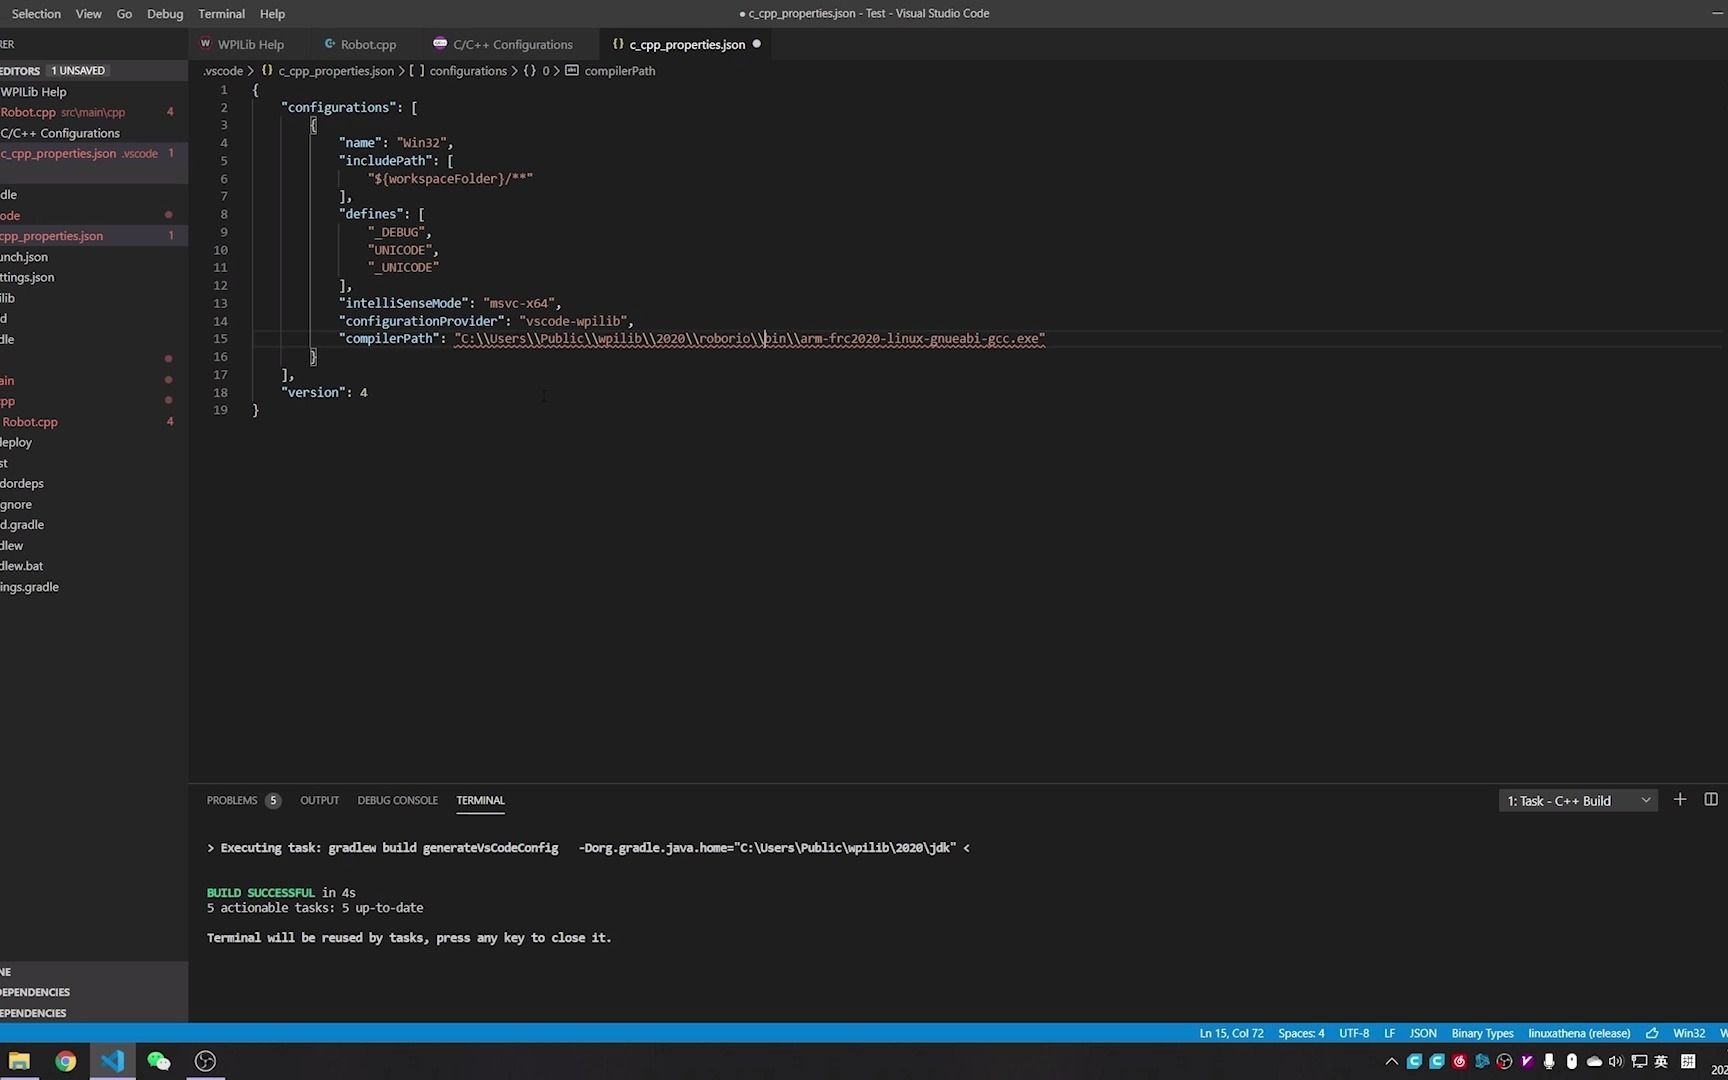Click the microphone tray icon
The height and width of the screenshot is (1080, 1728).
click(x=1549, y=1061)
